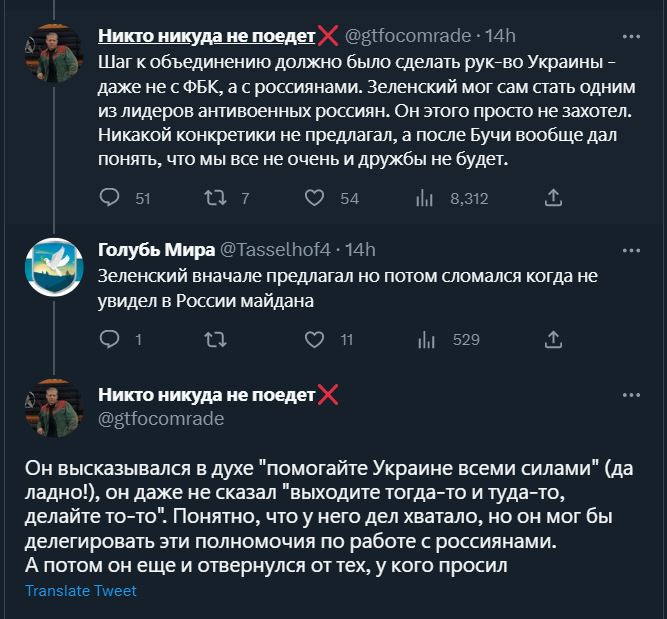Share the first tweet by gtfocomrade
This screenshot has height=619, width=667.
pos(552,198)
